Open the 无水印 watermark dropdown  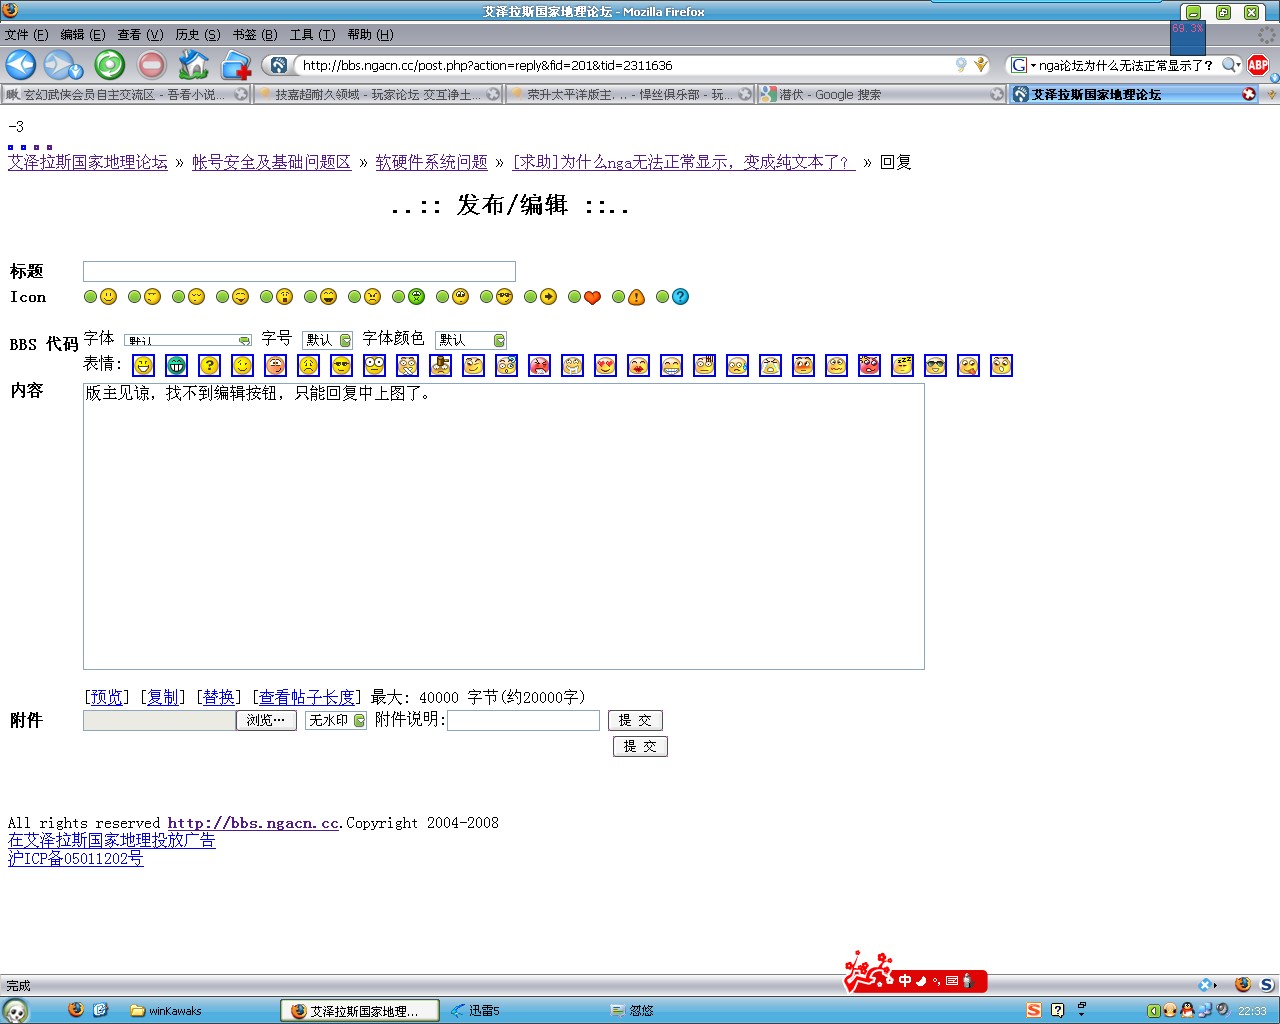(336, 720)
